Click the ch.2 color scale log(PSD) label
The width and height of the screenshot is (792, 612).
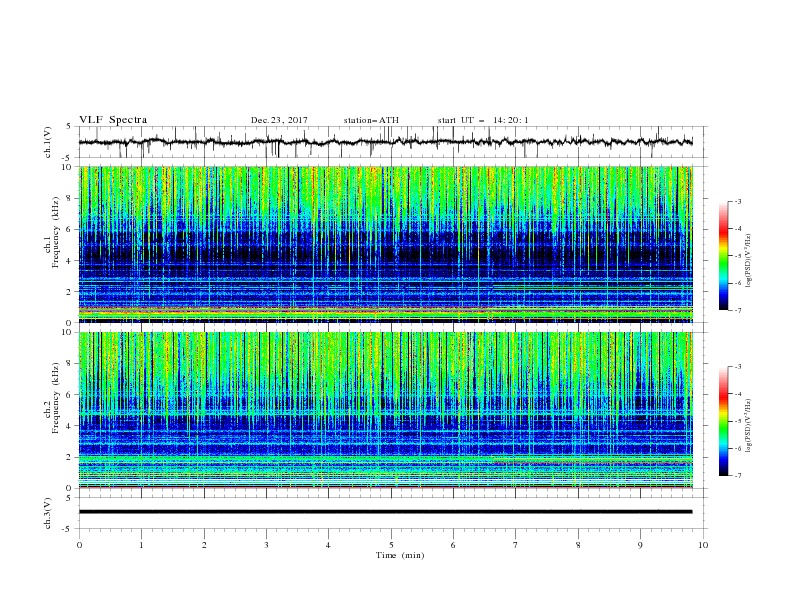pos(748,425)
